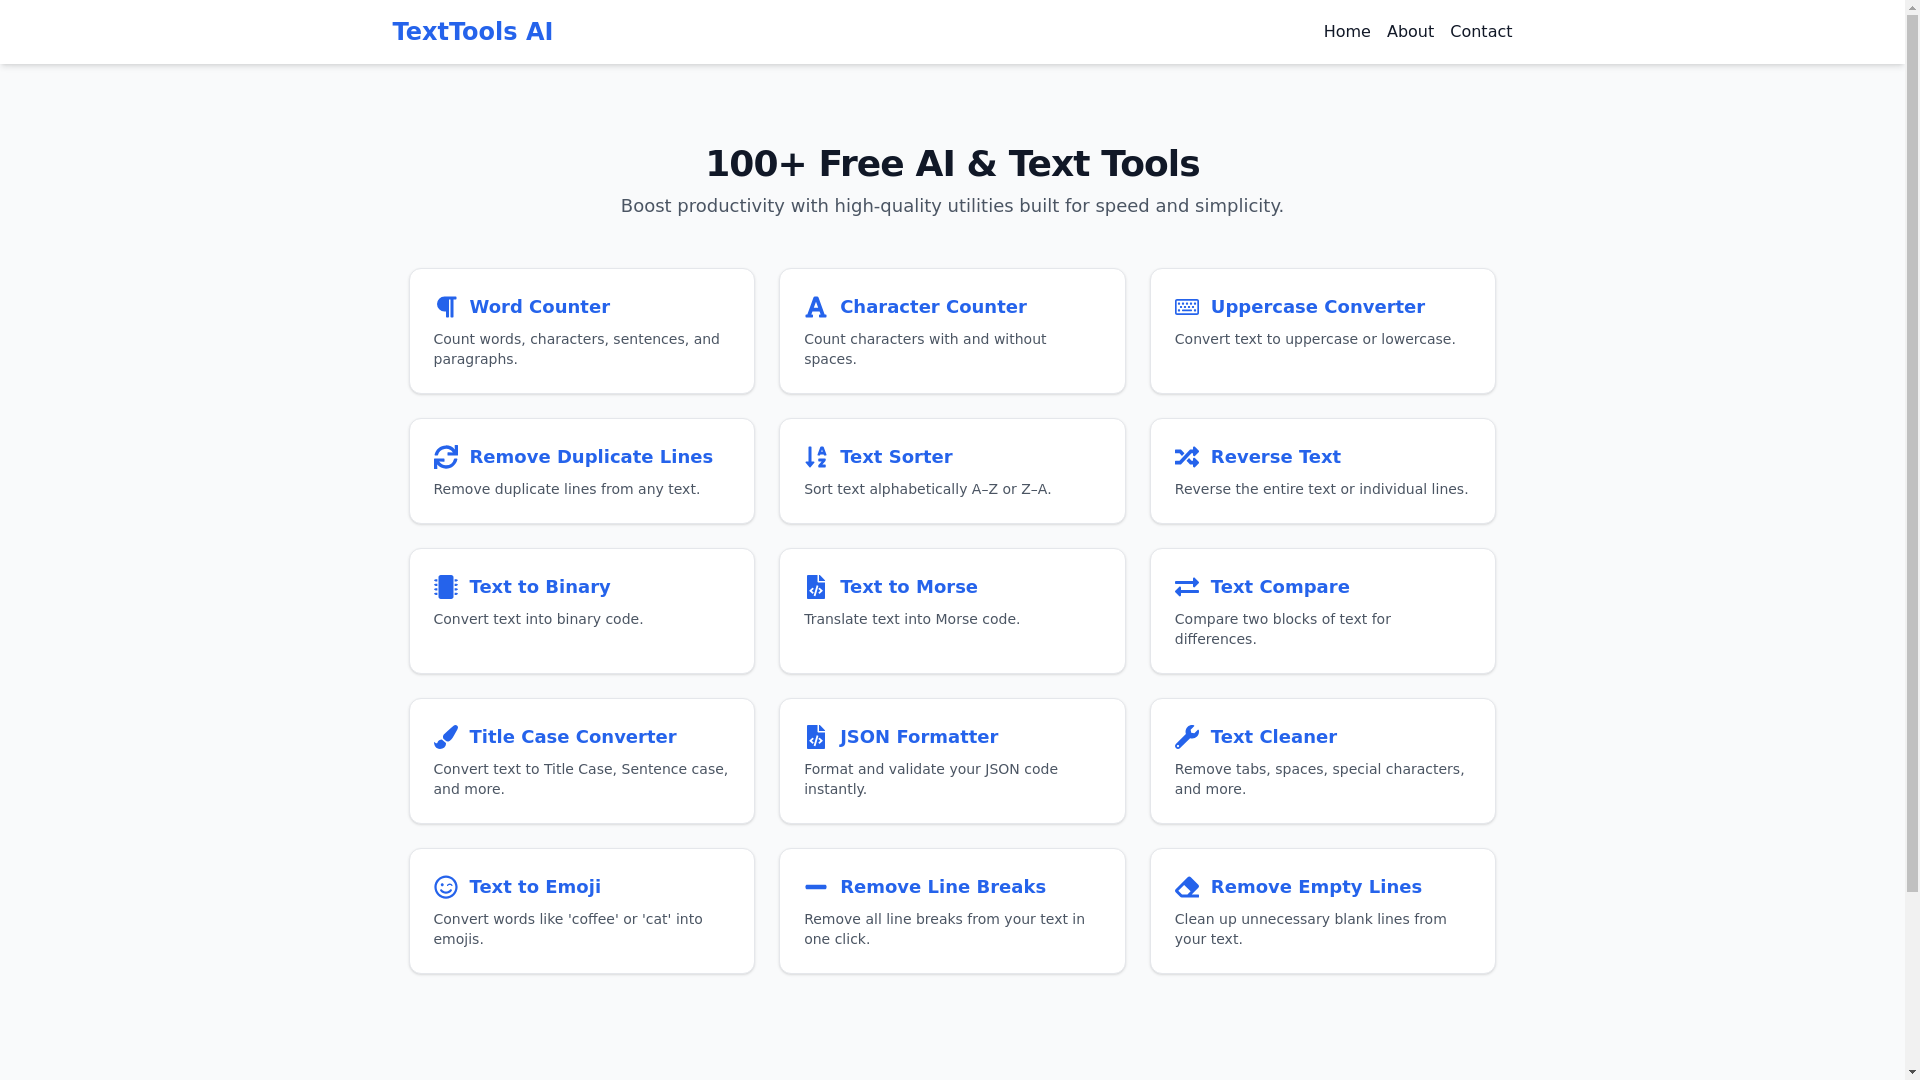1920x1080 pixels.
Task: Click the '100+ Free AI & Text Tools' heading
Action: pos(952,164)
